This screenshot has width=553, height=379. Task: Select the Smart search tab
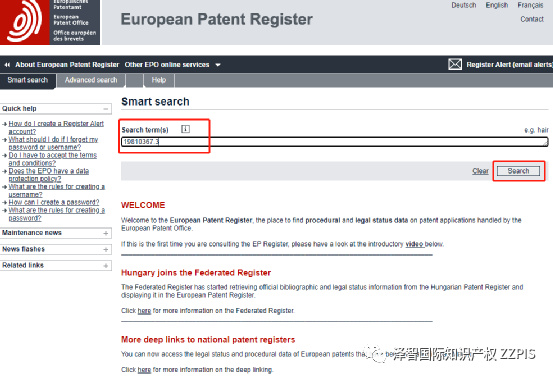[x=28, y=80]
